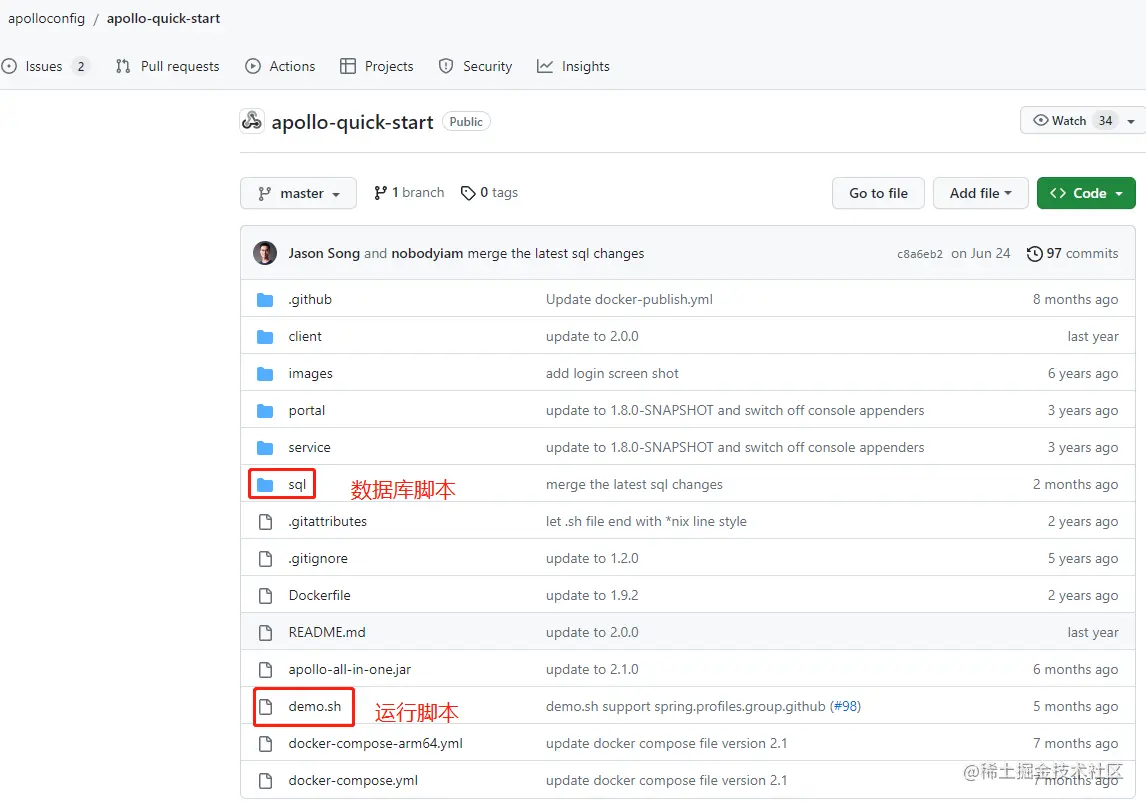Open the .gitattributes file name

[x=327, y=522]
